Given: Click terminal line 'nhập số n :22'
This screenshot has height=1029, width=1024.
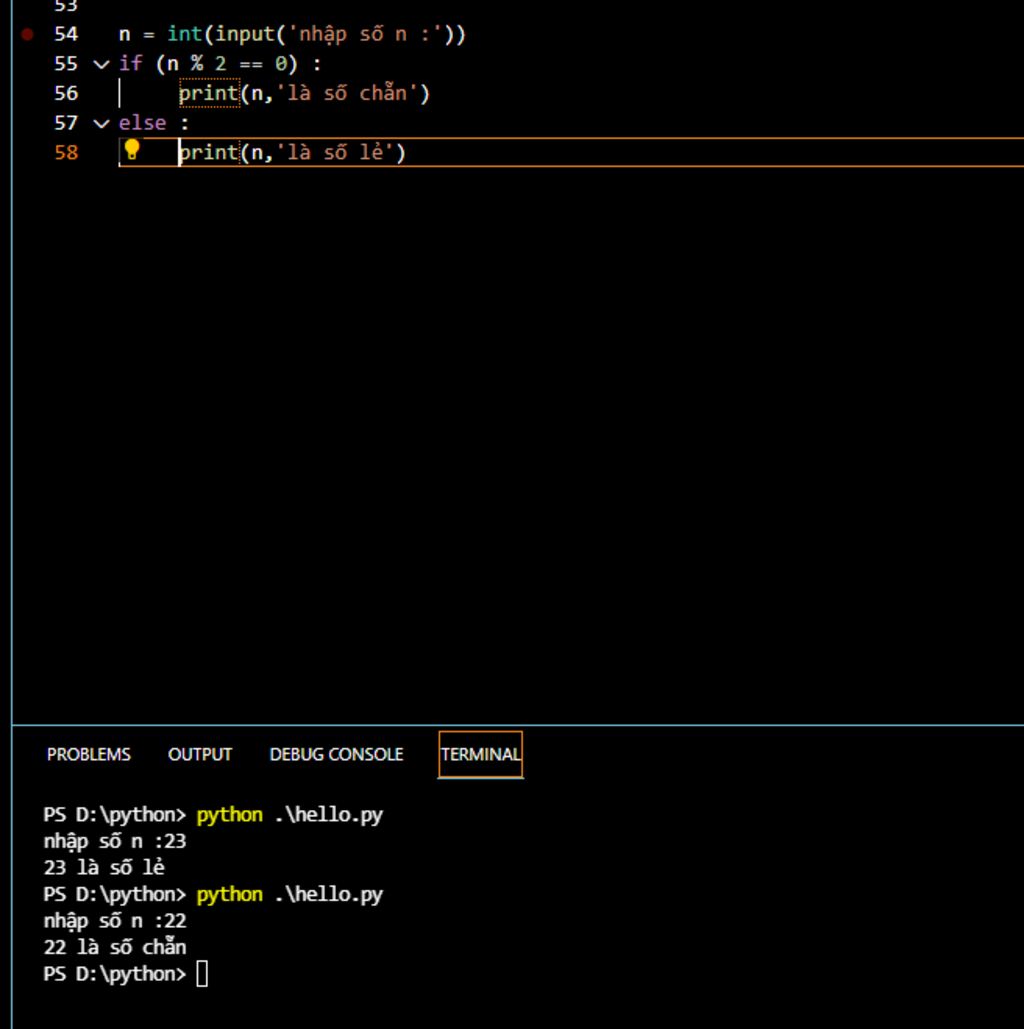Looking at the screenshot, I should coord(115,921).
